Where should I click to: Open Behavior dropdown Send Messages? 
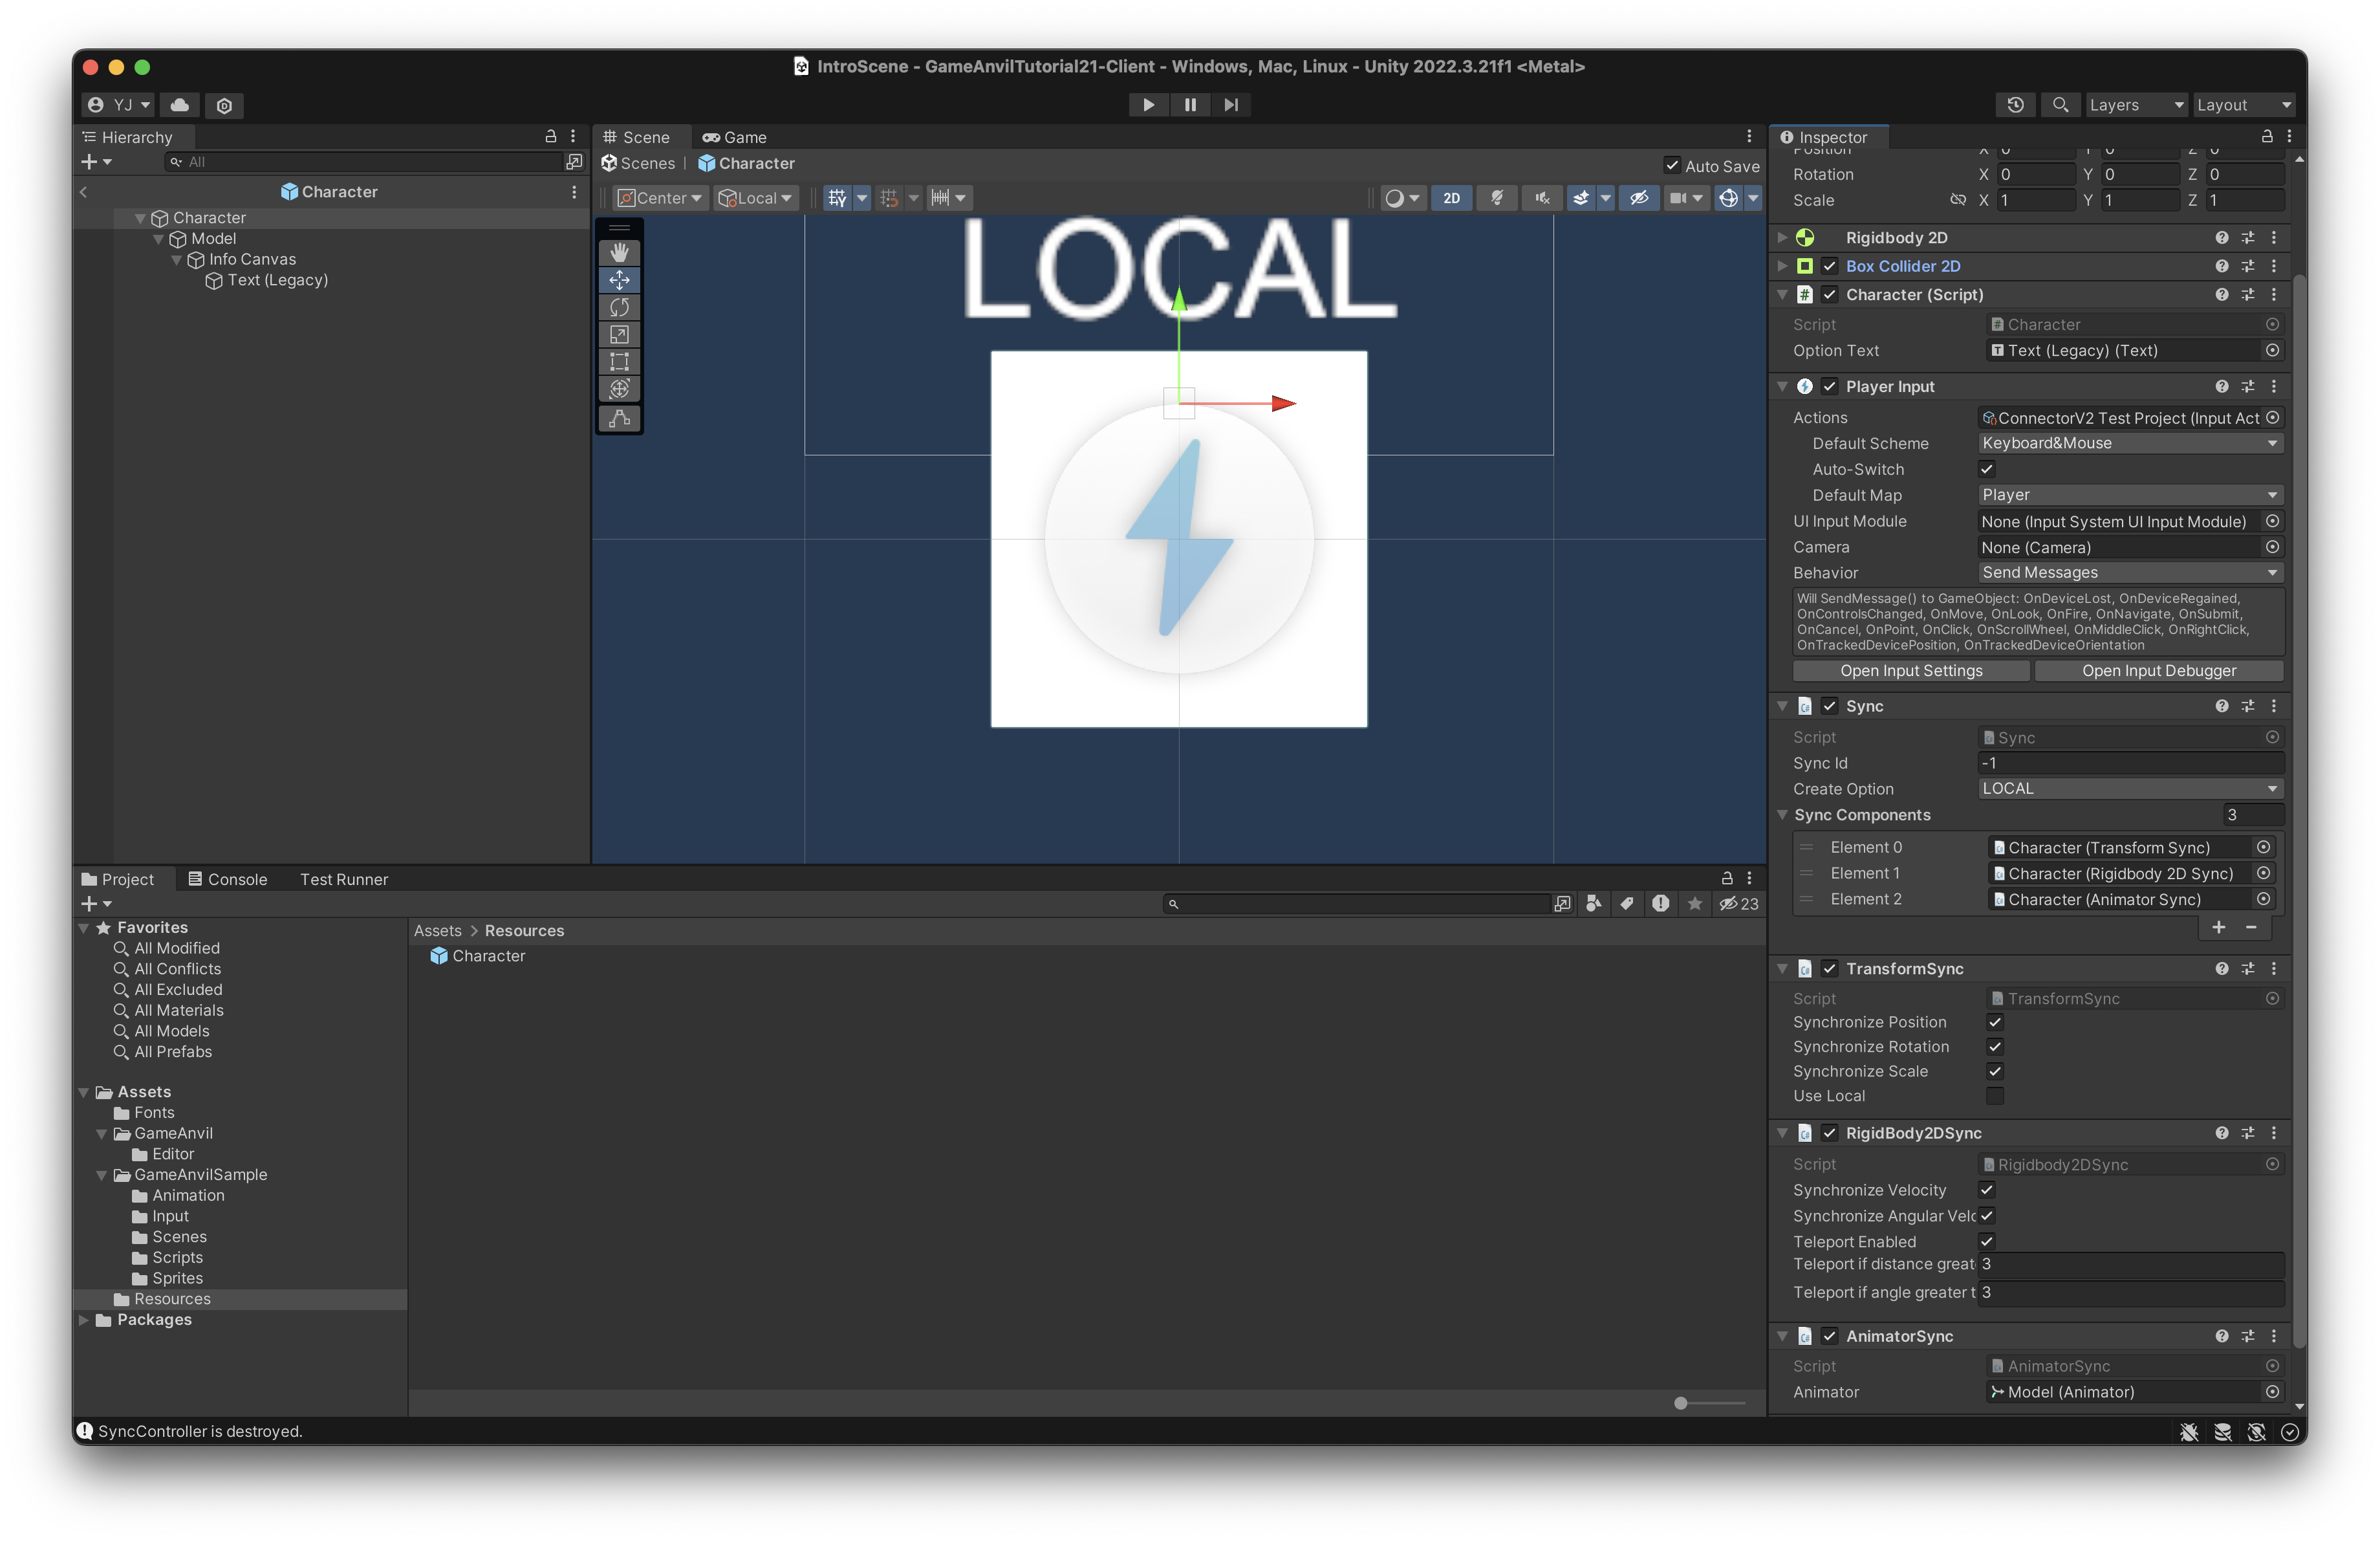click(2130, 572)
